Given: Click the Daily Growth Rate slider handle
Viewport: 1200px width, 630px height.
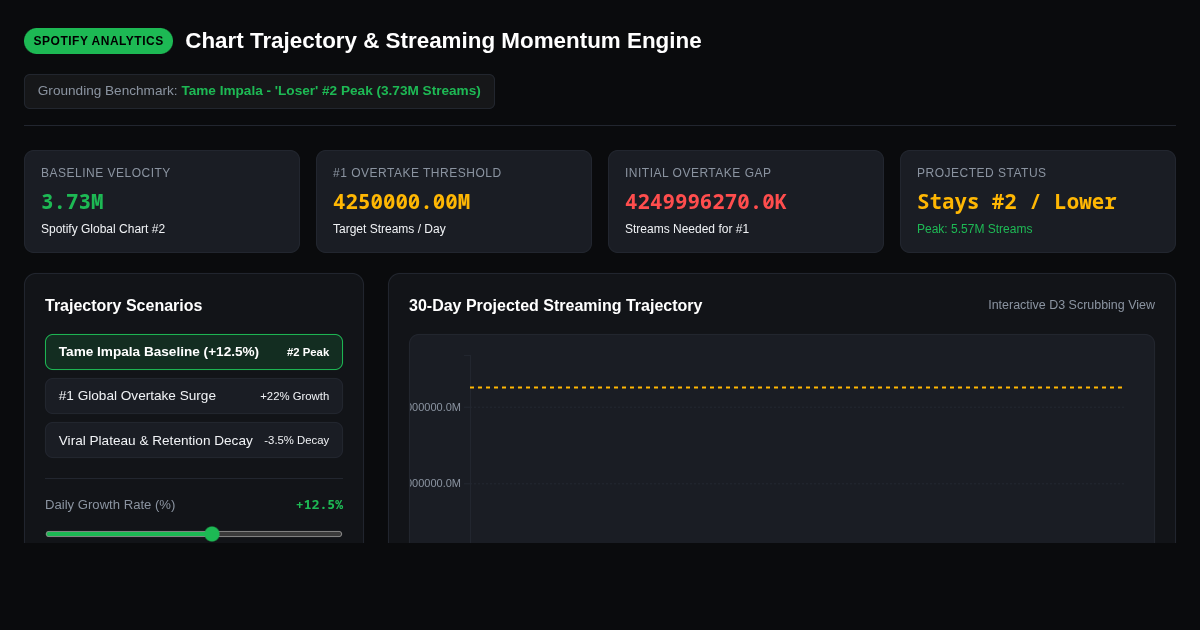Looking at the screenshot, I should click(212, 534).
